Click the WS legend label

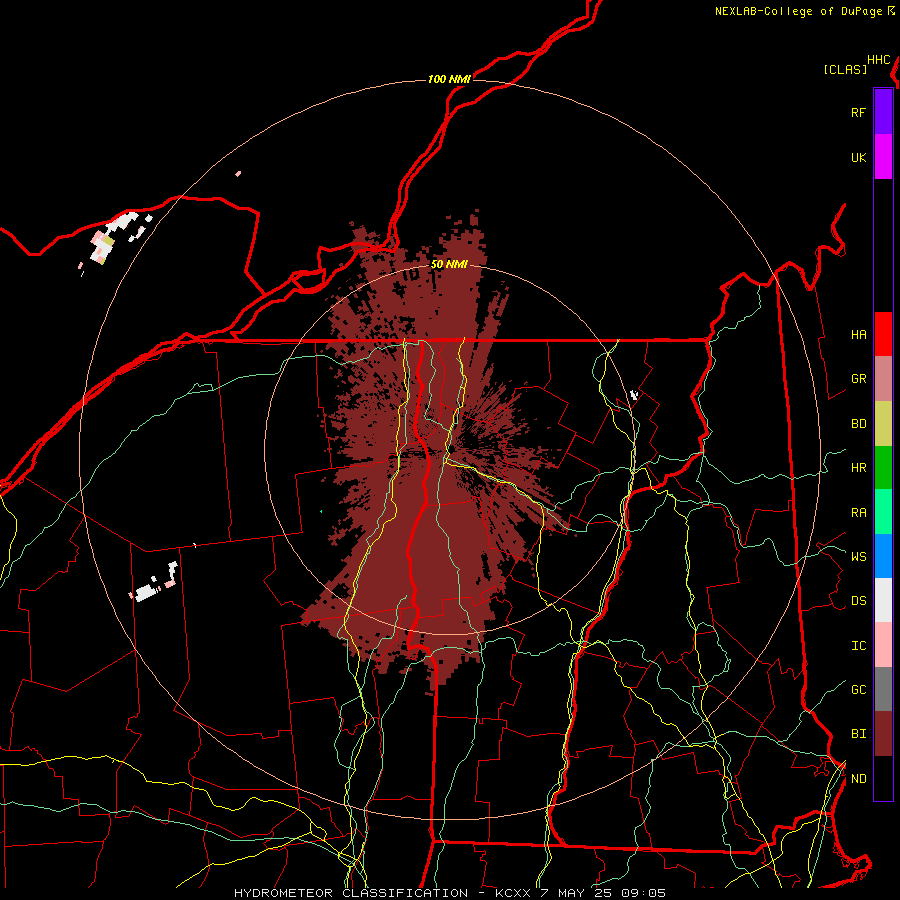(x=858, y=556)
